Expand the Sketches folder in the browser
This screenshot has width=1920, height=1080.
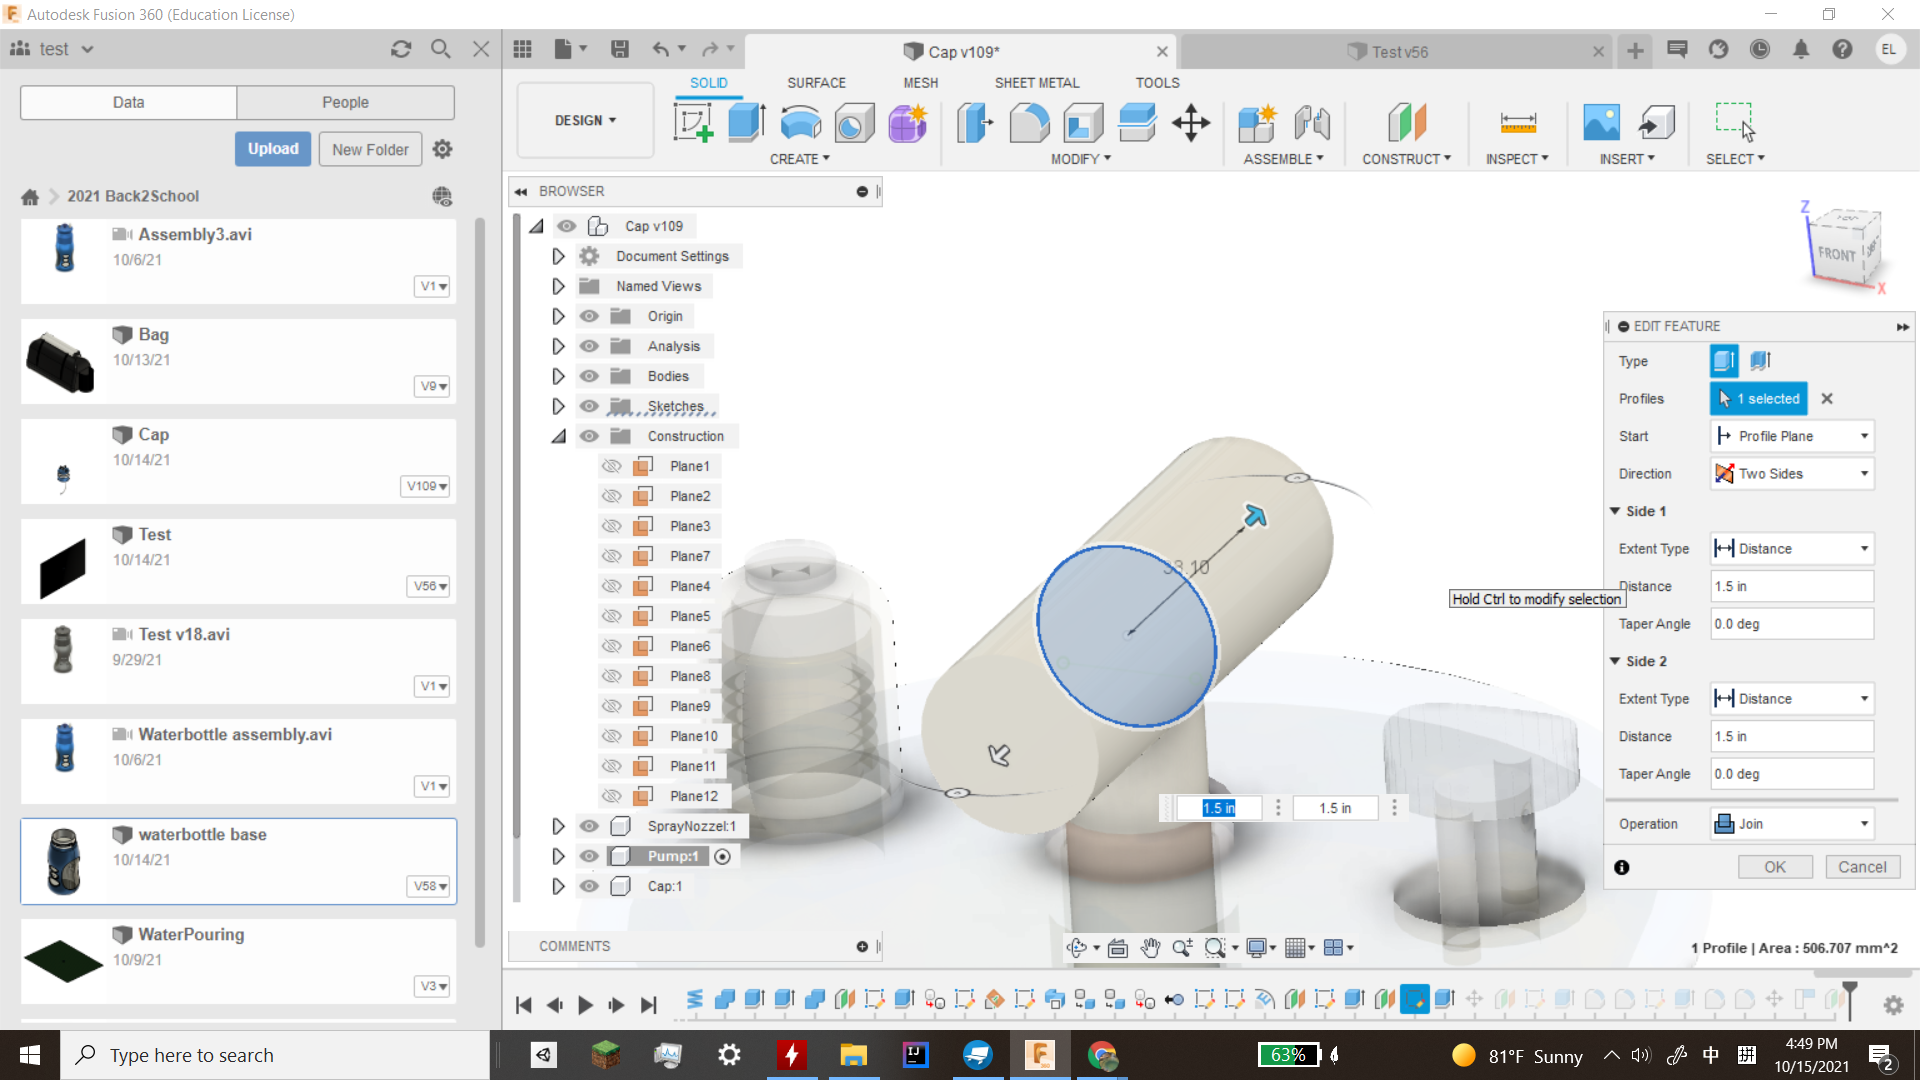[558, 406]
